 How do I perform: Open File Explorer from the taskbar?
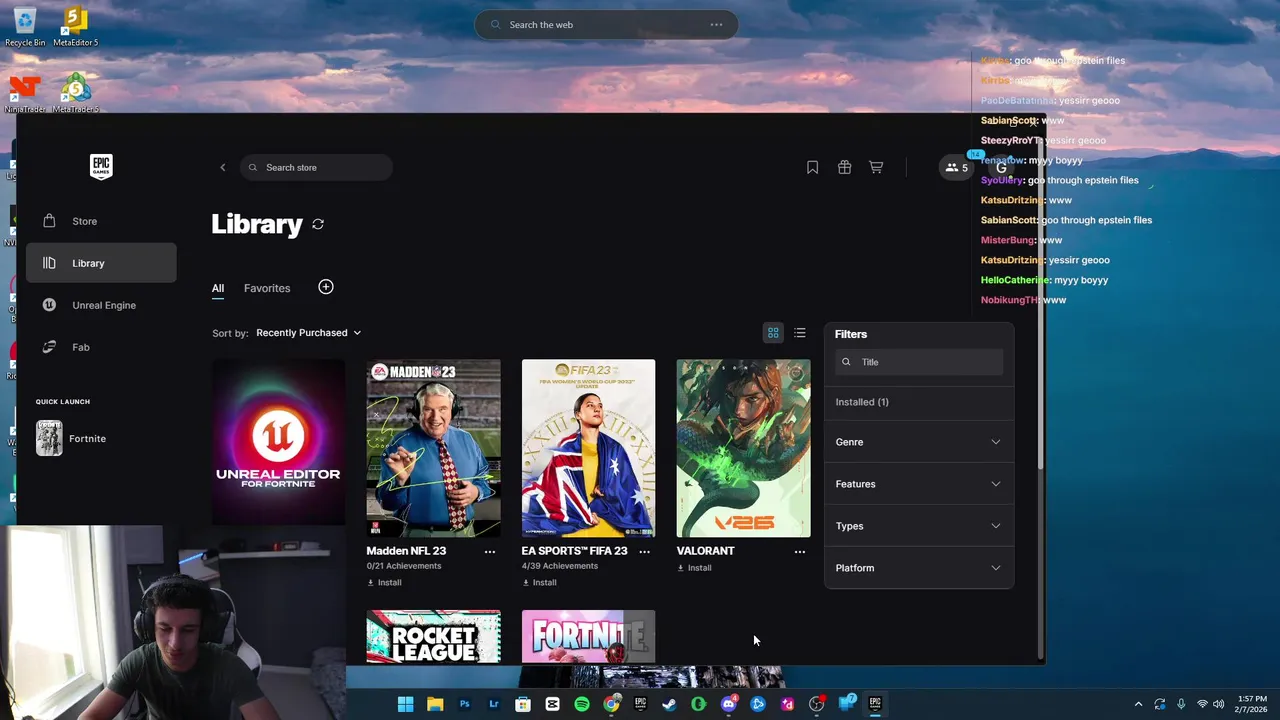(435, 704)
